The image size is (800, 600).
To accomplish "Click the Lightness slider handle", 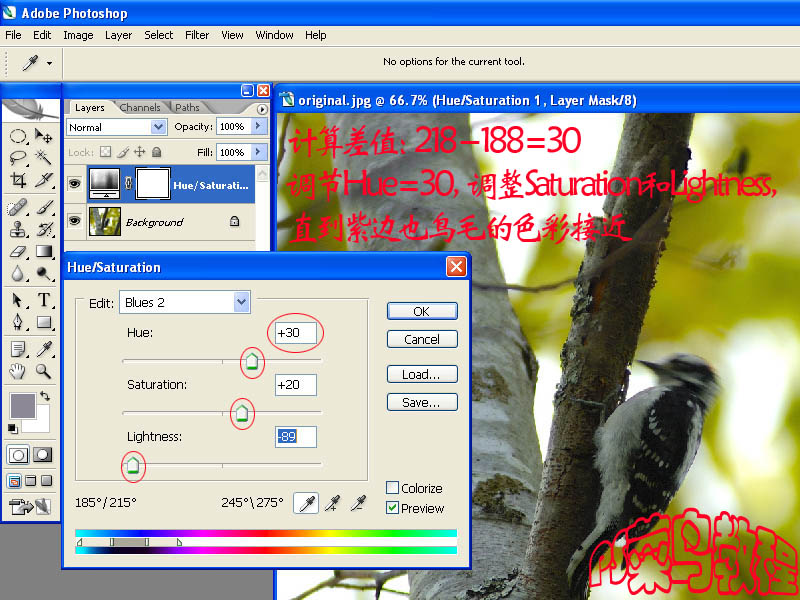I will [x=133, y=465].
